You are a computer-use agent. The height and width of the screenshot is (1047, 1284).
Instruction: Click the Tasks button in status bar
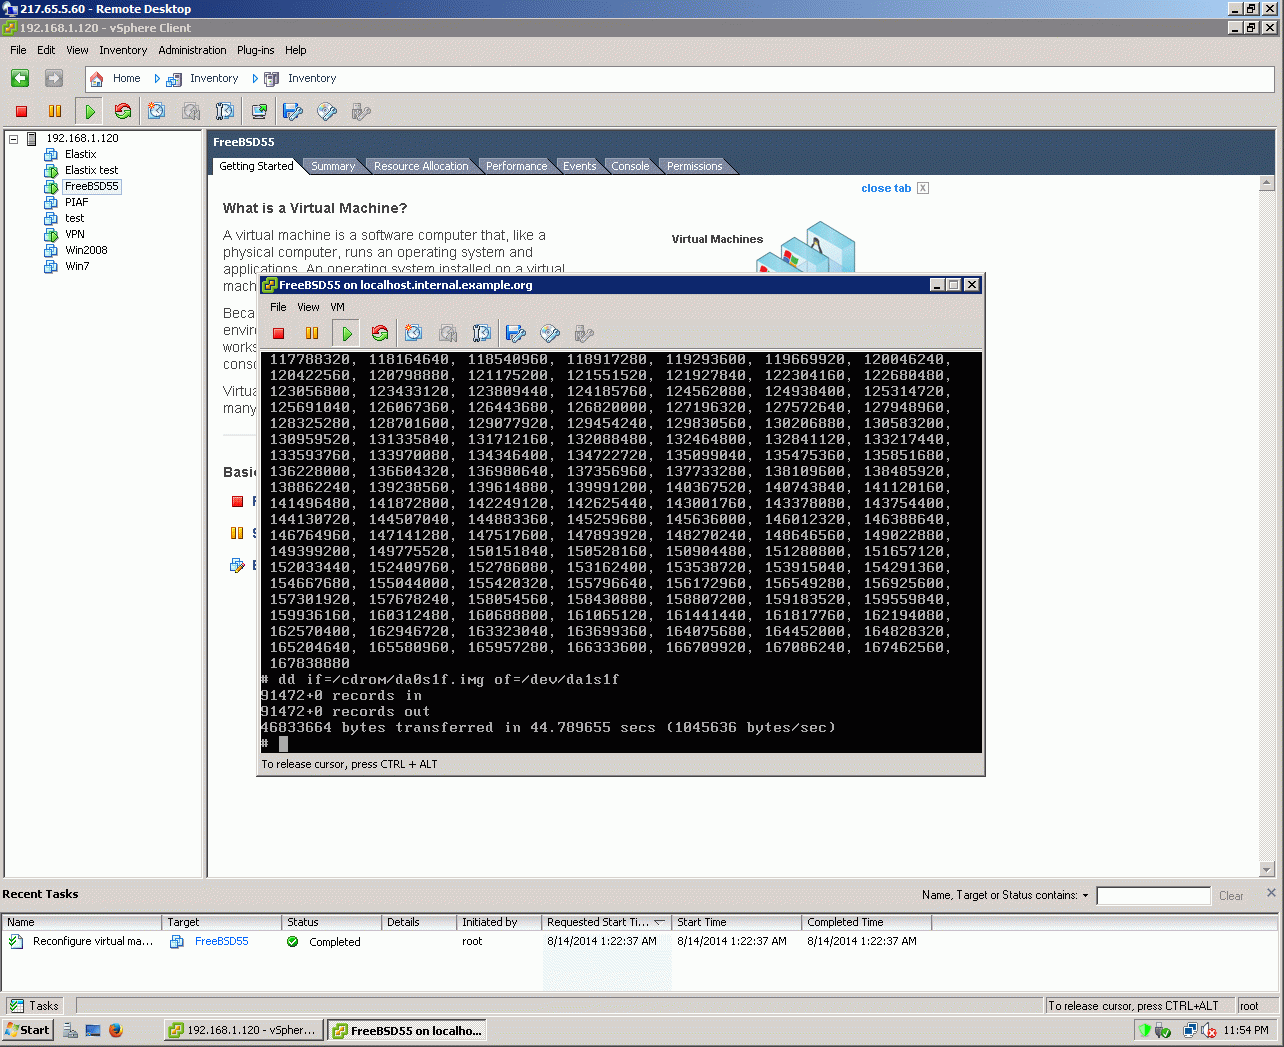click(x=35, y=1006)
